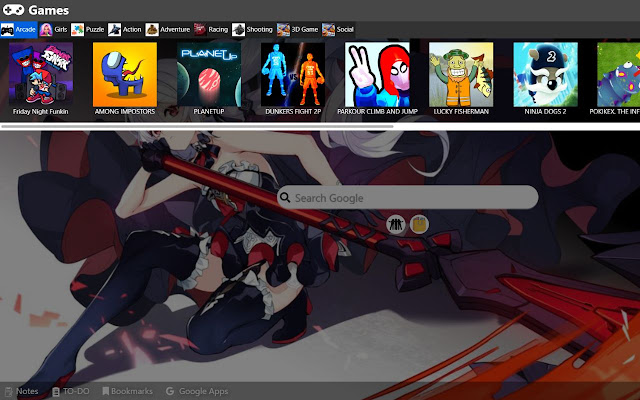Open Google Apps from bottom bar
The width and height of the screenshot is (640, 400).
click(x=197, y=391)
